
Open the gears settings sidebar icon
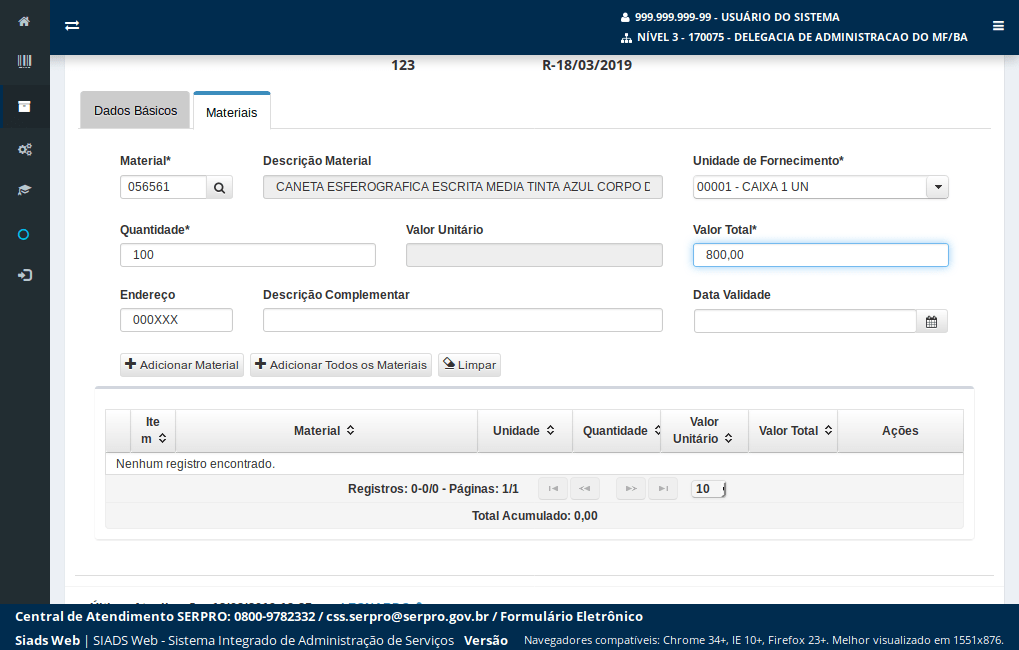pos(24,150)
